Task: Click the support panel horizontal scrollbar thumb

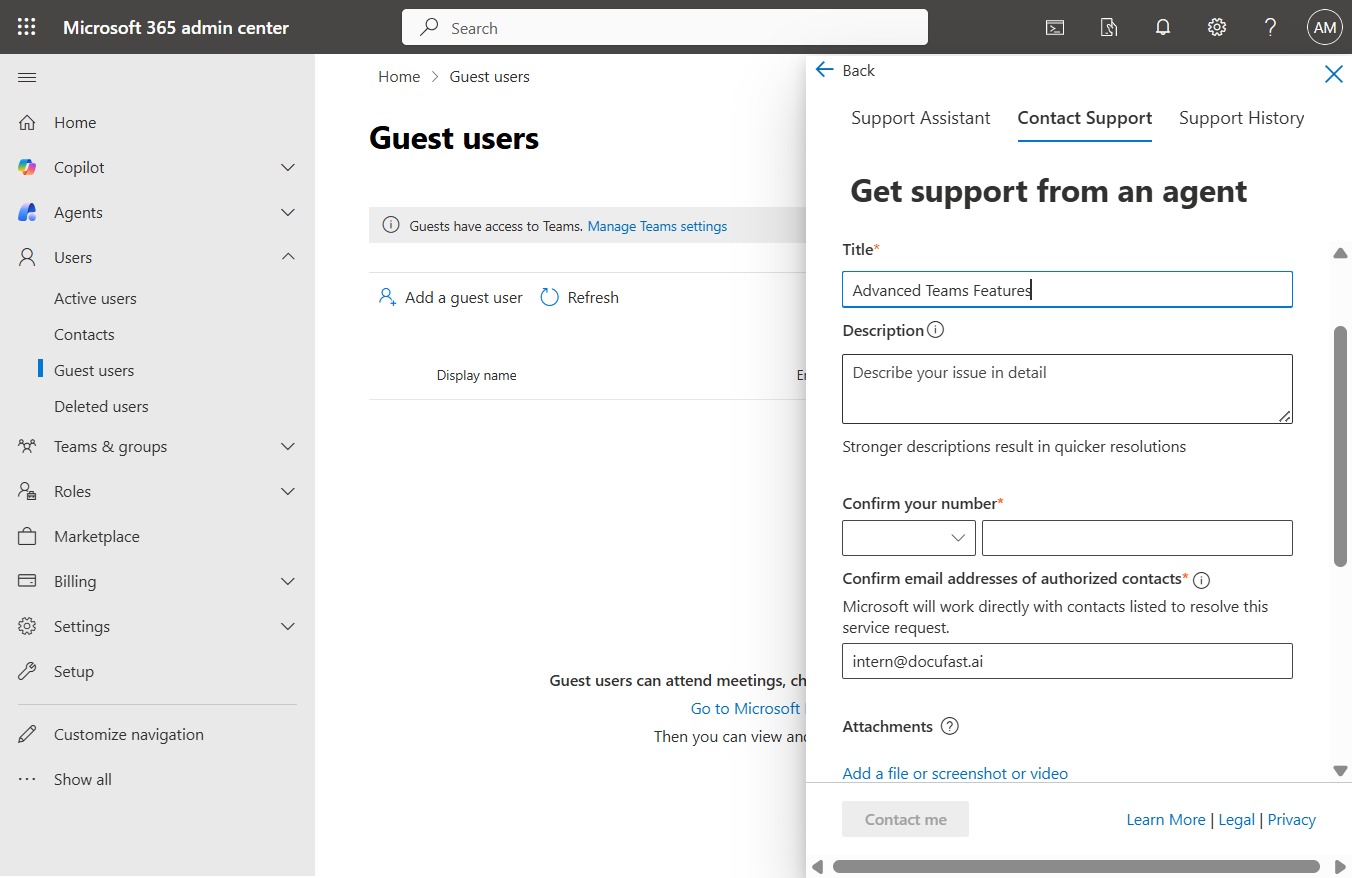Action: click(1076, 866)
